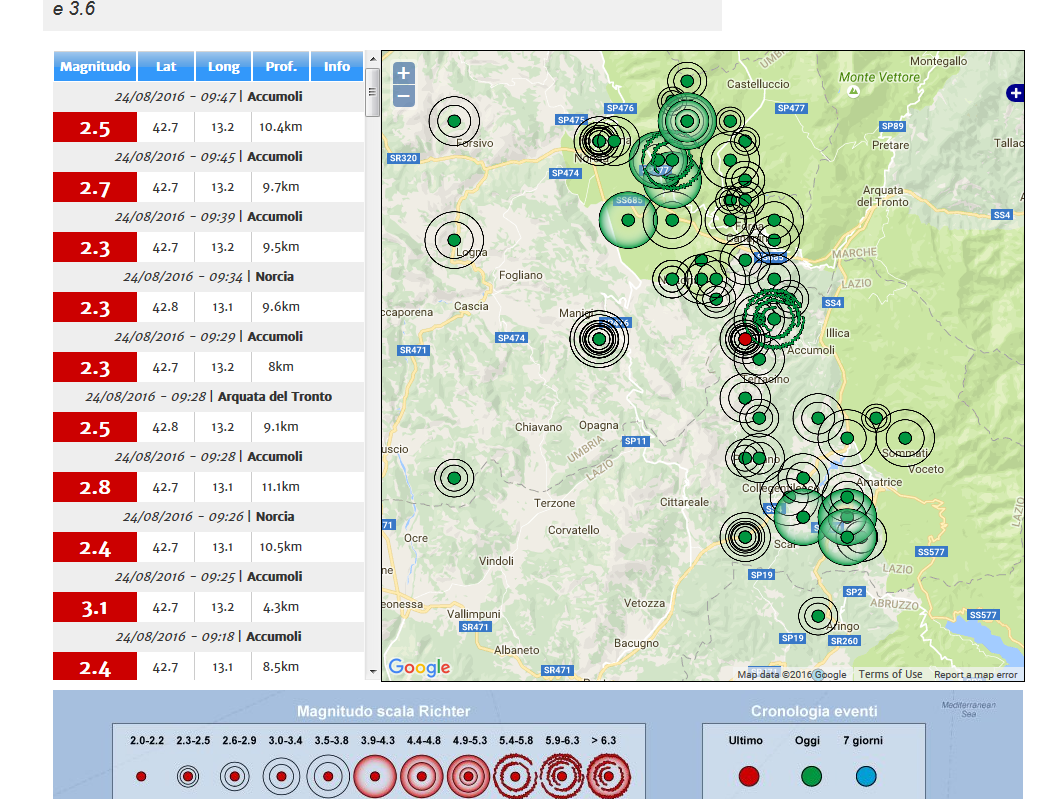The width and height of the screenshot is (1057, 799).
Task: Select the Lat column header
Action: [x=166, y=66]
